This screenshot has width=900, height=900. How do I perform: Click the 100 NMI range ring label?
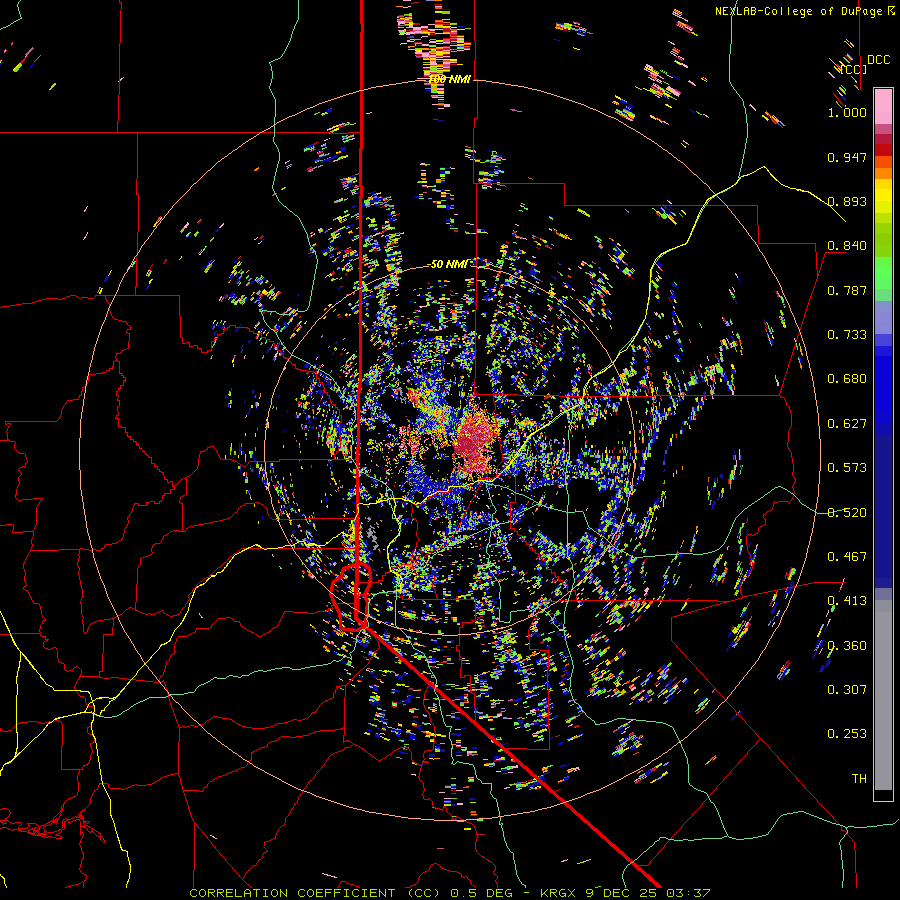pos(450,79)
